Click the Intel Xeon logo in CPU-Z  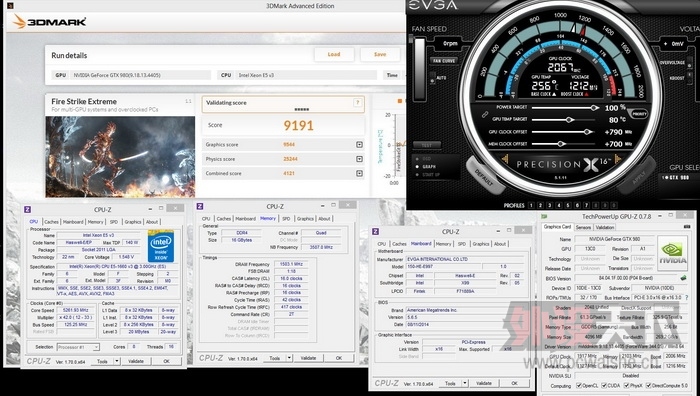(161, 246)
